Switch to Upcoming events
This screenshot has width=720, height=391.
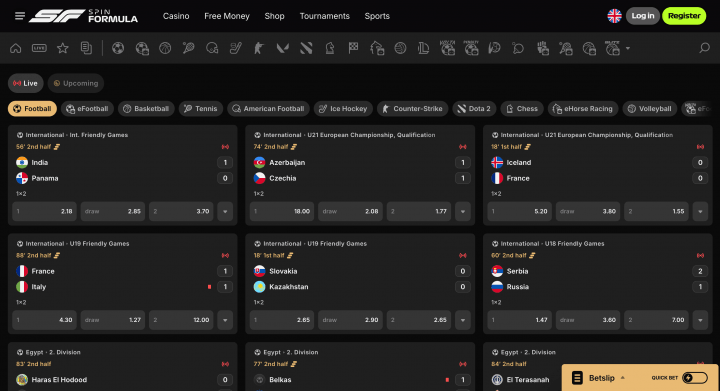76,84
